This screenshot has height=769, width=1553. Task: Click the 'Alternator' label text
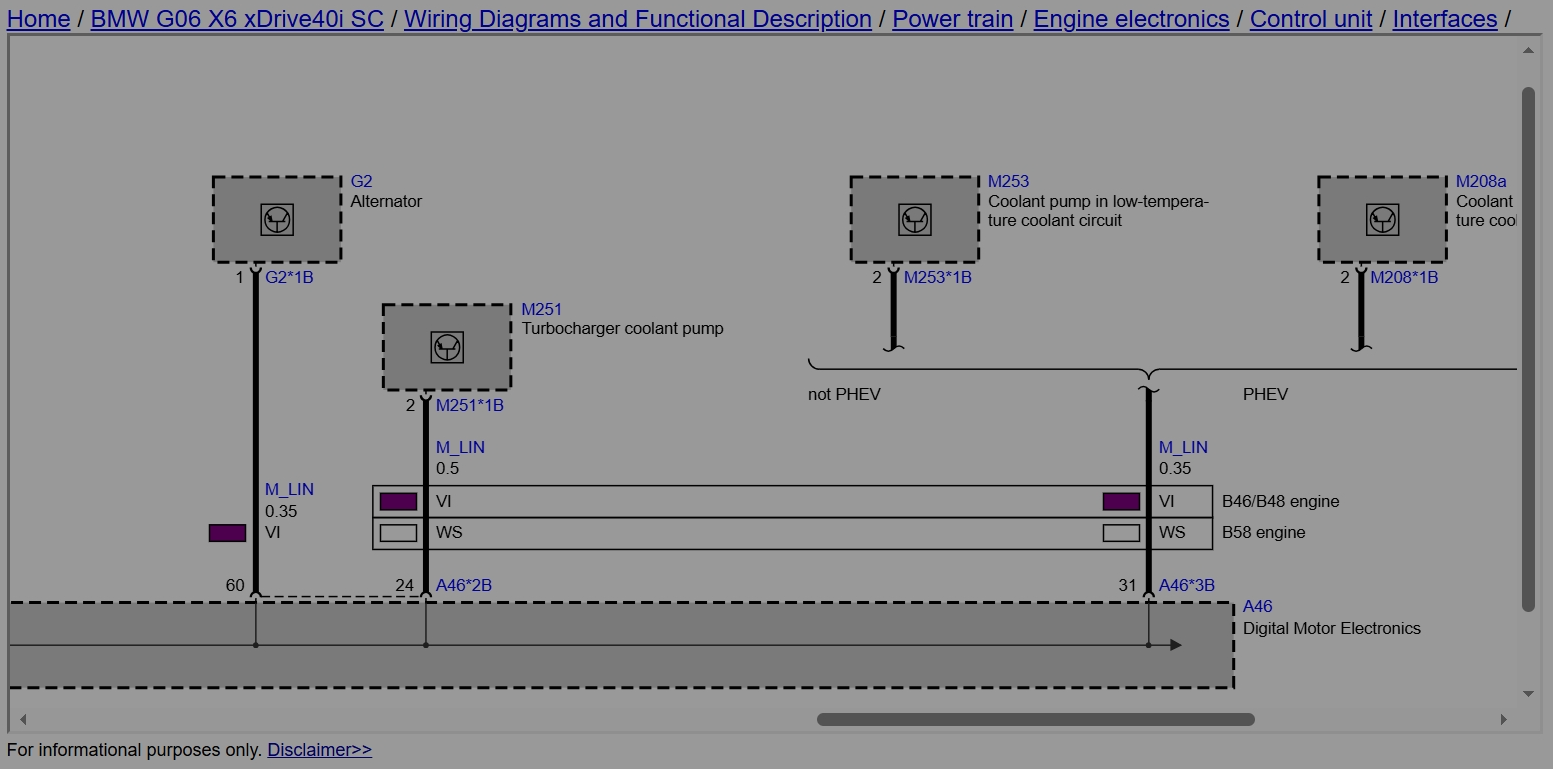[x=386, y=201]
